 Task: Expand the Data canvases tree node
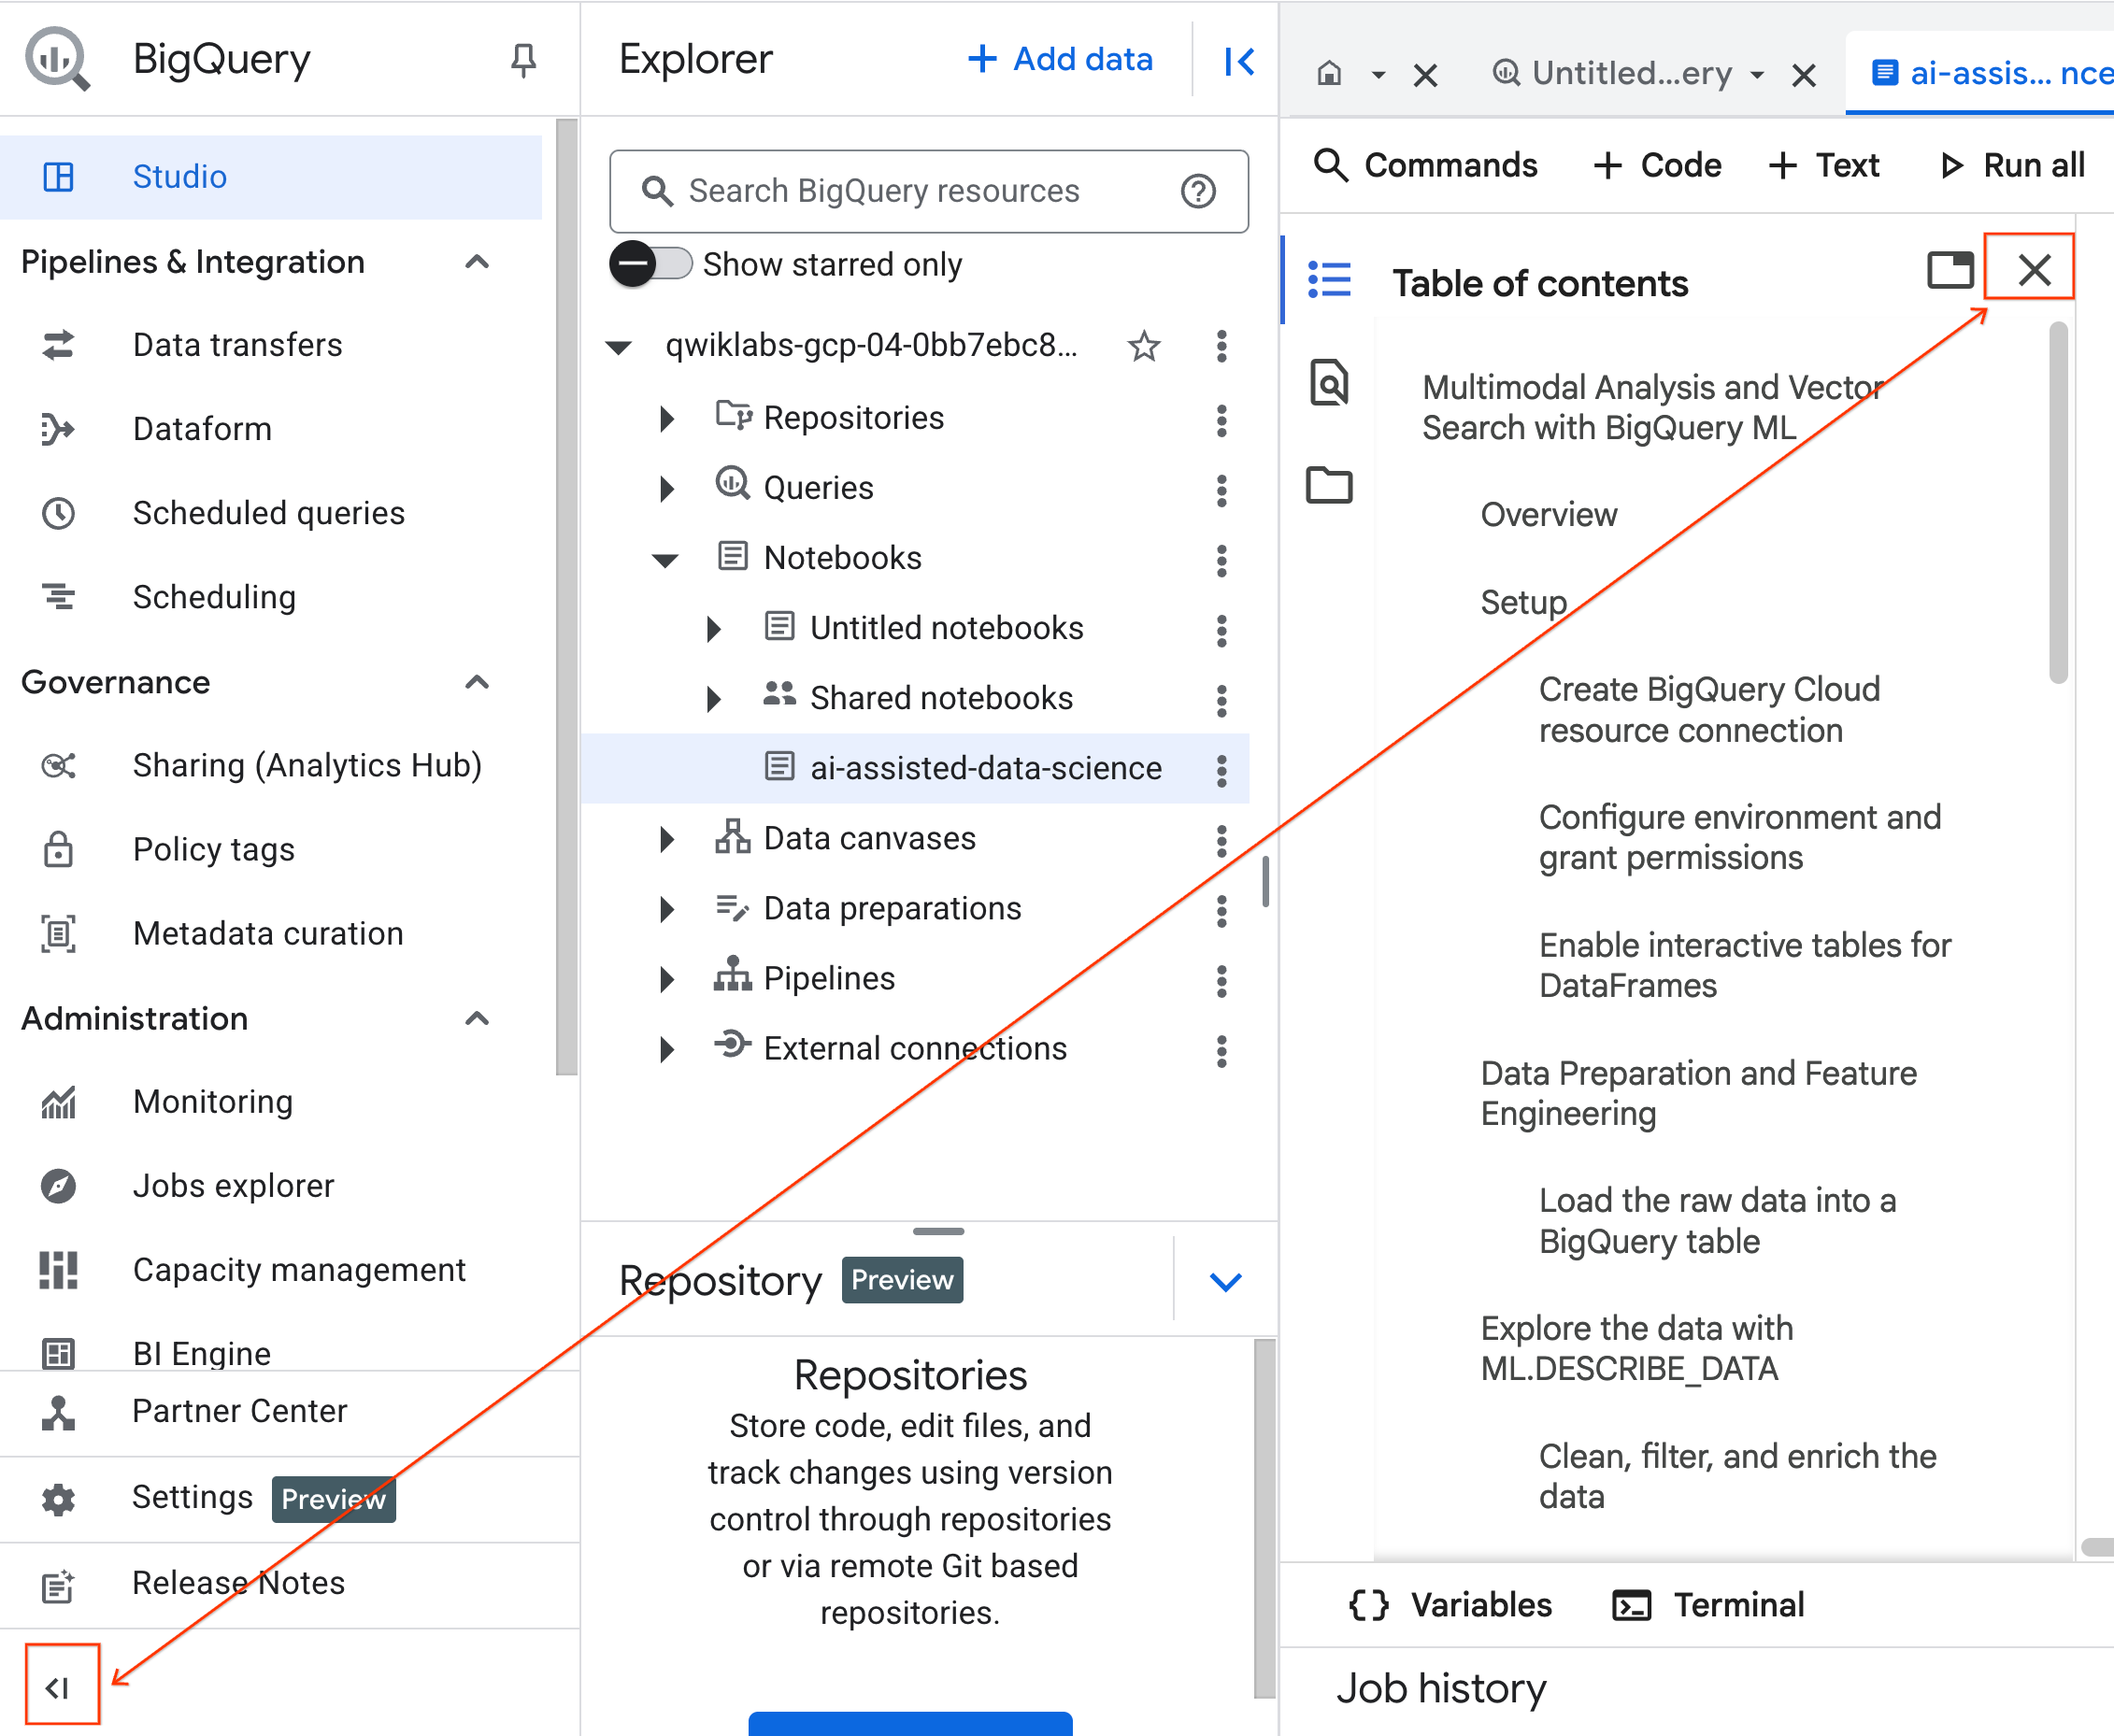coord(666,839)
